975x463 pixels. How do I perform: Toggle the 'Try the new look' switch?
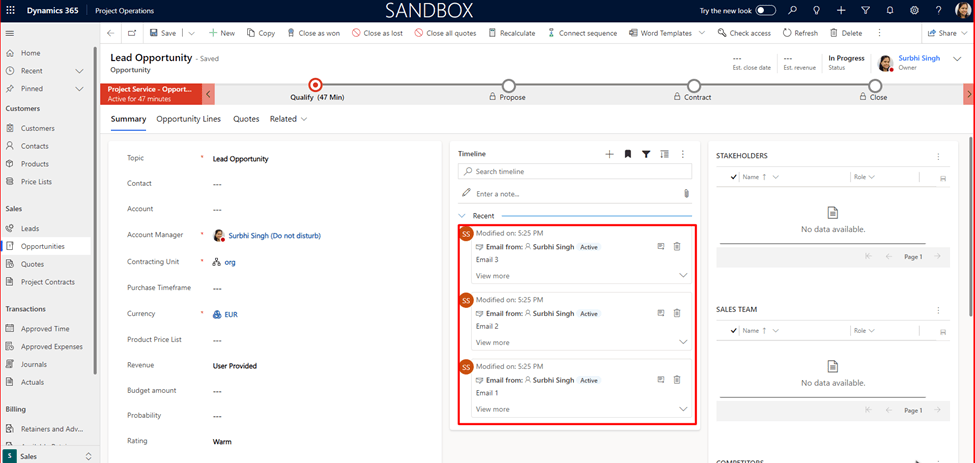pyautogui.click(x=765, y=10)
